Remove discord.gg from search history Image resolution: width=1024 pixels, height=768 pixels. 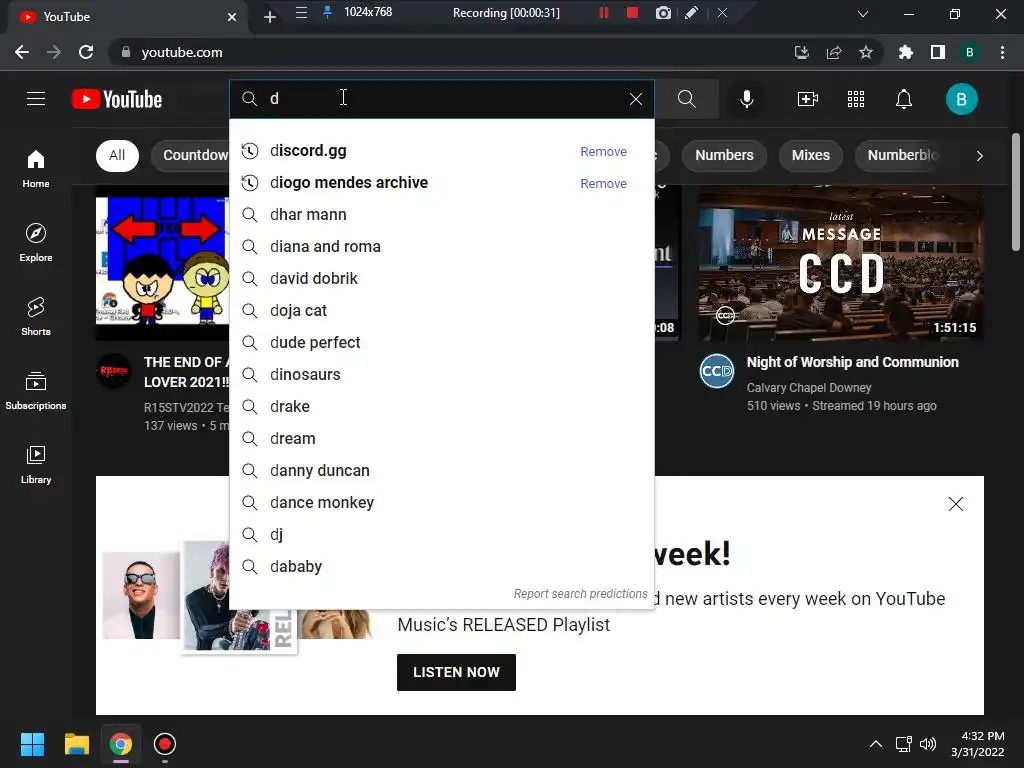(x=603, y=152)
